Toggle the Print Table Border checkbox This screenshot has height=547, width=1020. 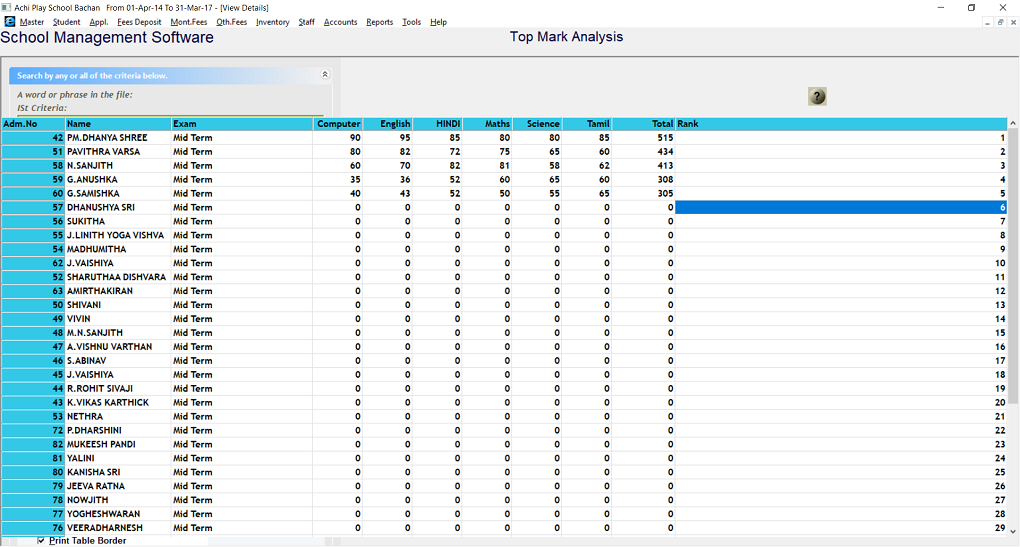(41, 541)
